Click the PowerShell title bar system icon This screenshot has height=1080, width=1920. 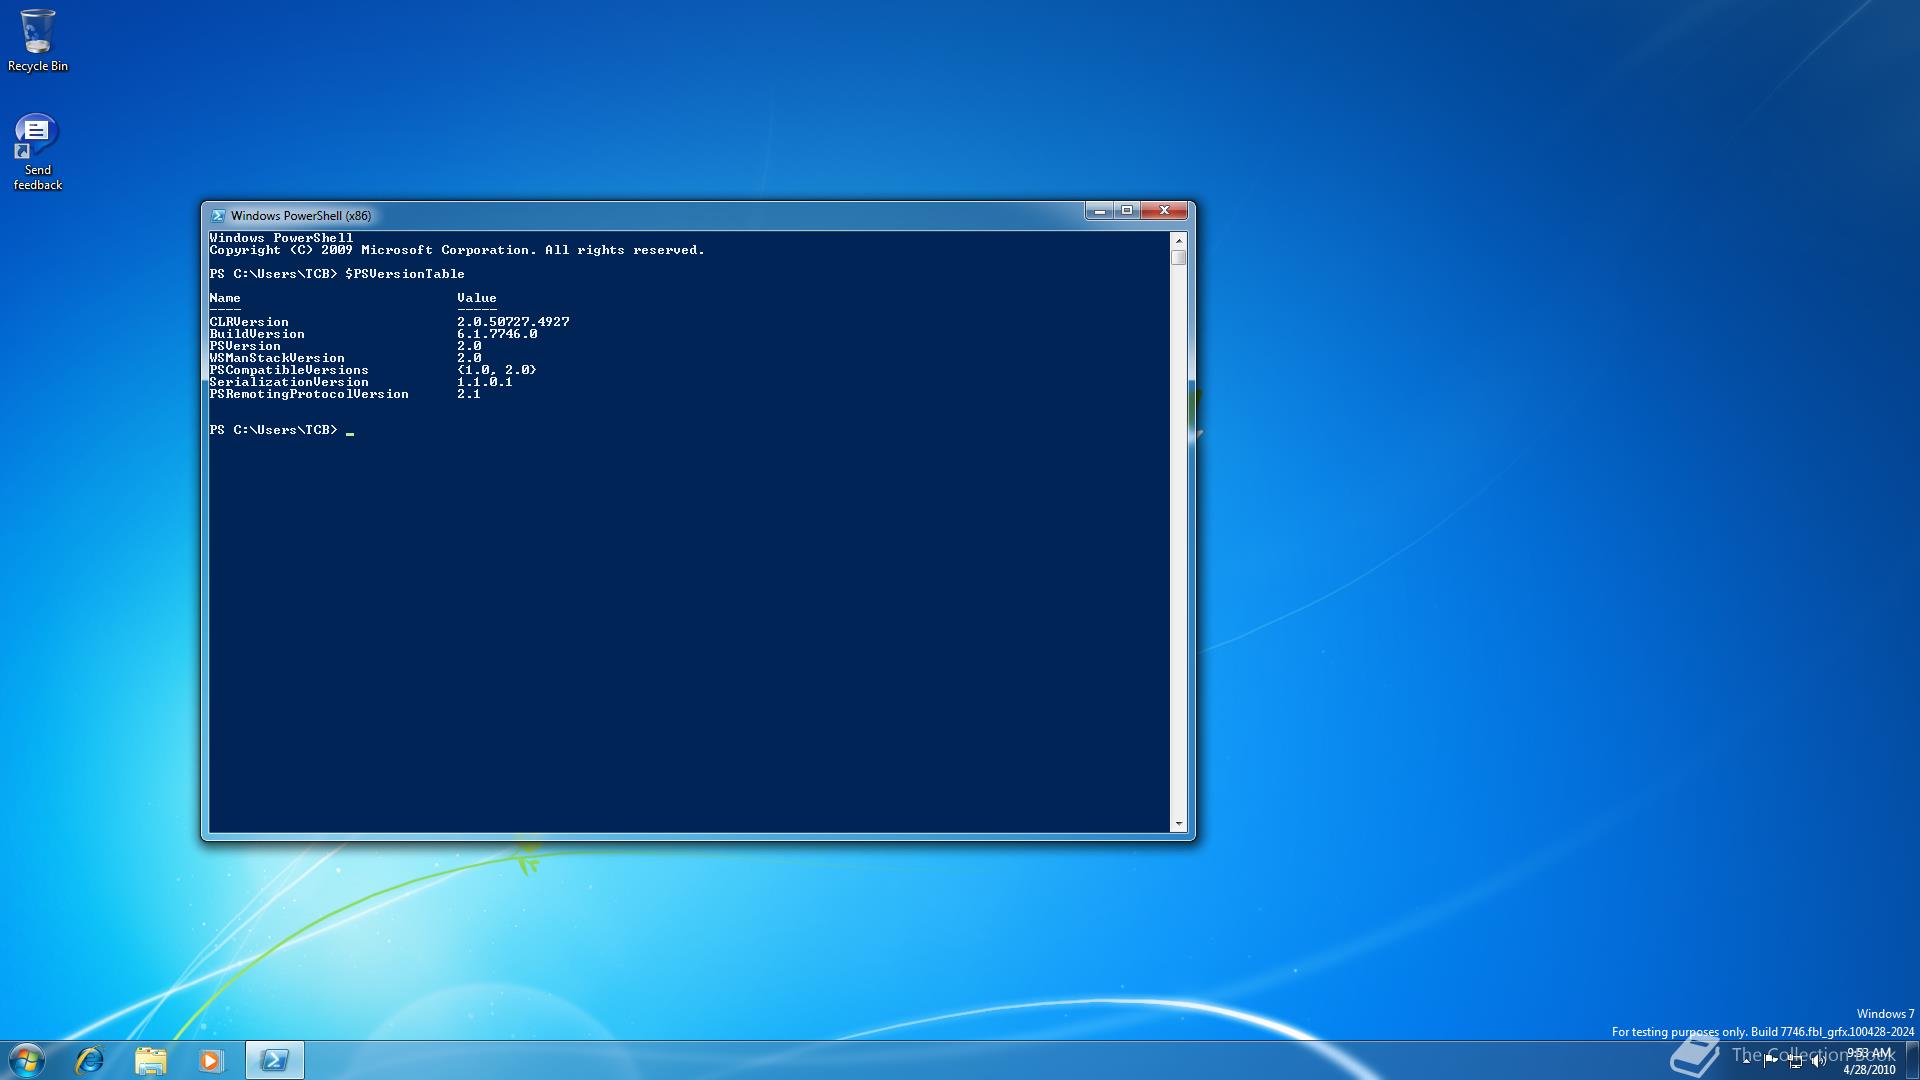(218, 215)
